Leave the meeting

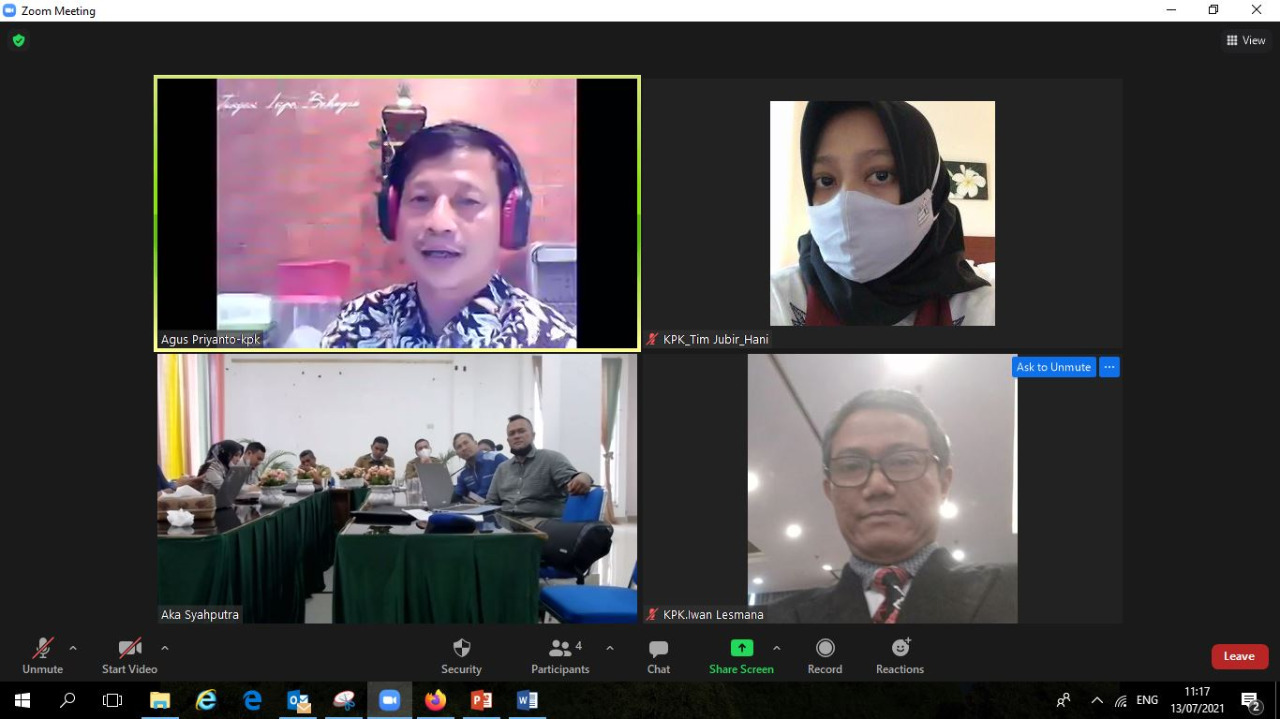tap(1239, 656)
